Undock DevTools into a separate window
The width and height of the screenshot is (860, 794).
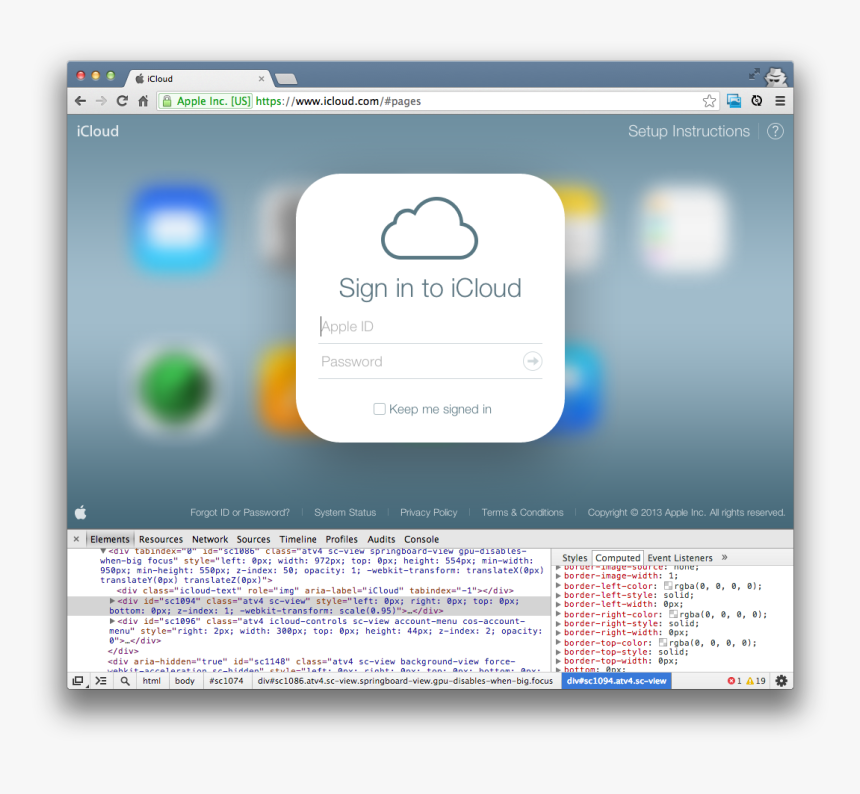[x=78, y=681]
